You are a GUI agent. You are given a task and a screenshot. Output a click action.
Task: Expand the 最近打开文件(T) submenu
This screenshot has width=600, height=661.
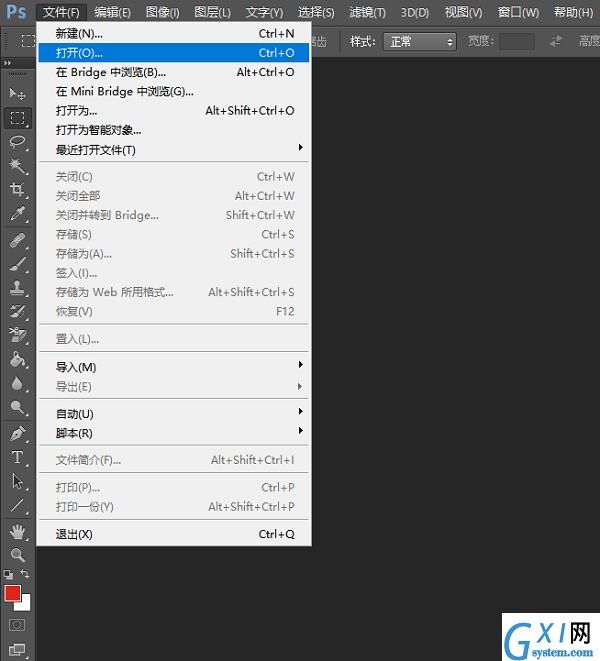pyautogui.click(x=173, y=150)
